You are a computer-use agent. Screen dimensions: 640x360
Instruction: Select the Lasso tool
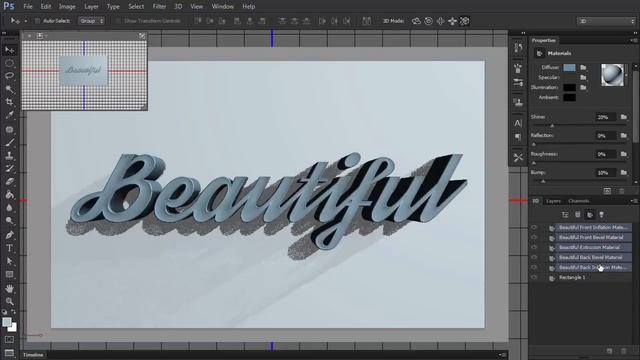click(9, 76)
